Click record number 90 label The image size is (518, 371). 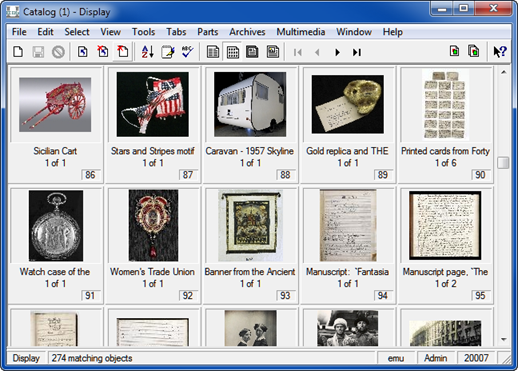480,175
